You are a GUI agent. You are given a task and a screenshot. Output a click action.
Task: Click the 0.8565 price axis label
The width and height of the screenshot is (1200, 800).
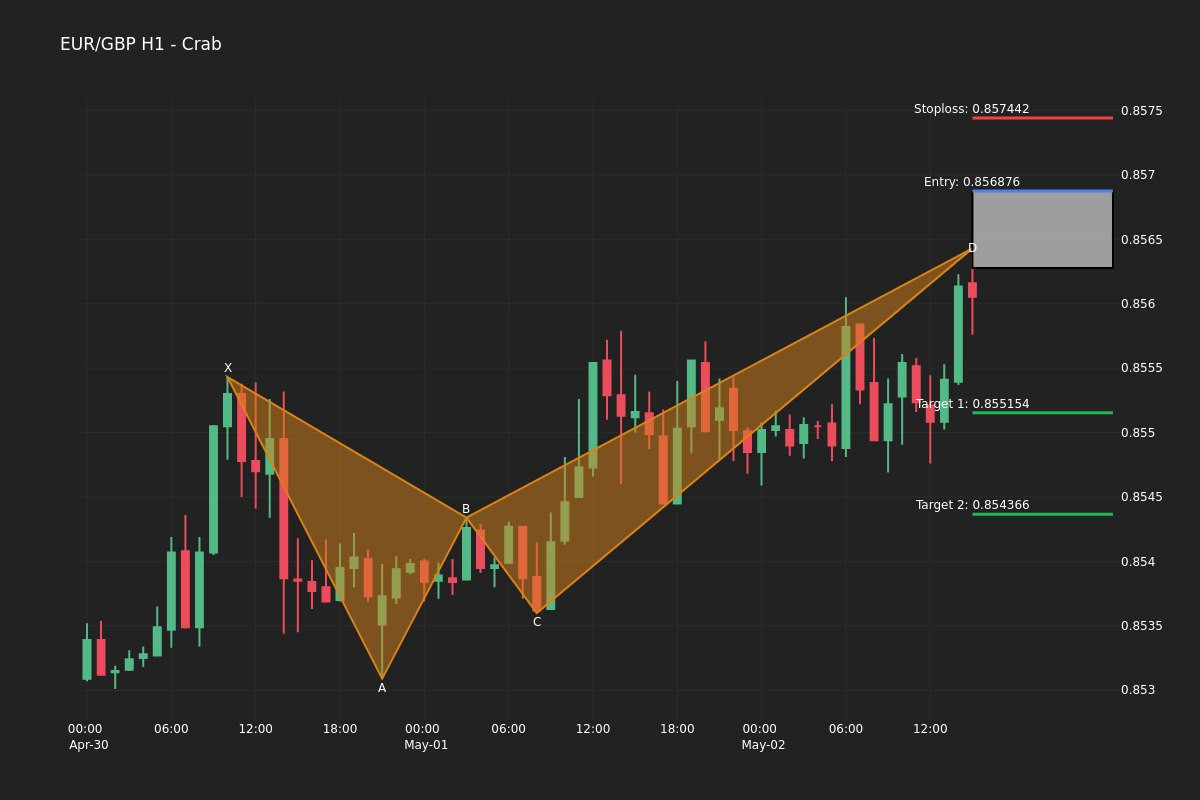coord(1142,239)
